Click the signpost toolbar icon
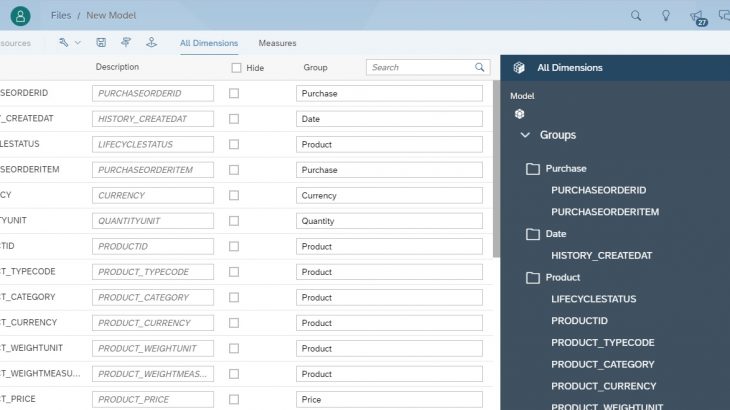 pos(126,43)
